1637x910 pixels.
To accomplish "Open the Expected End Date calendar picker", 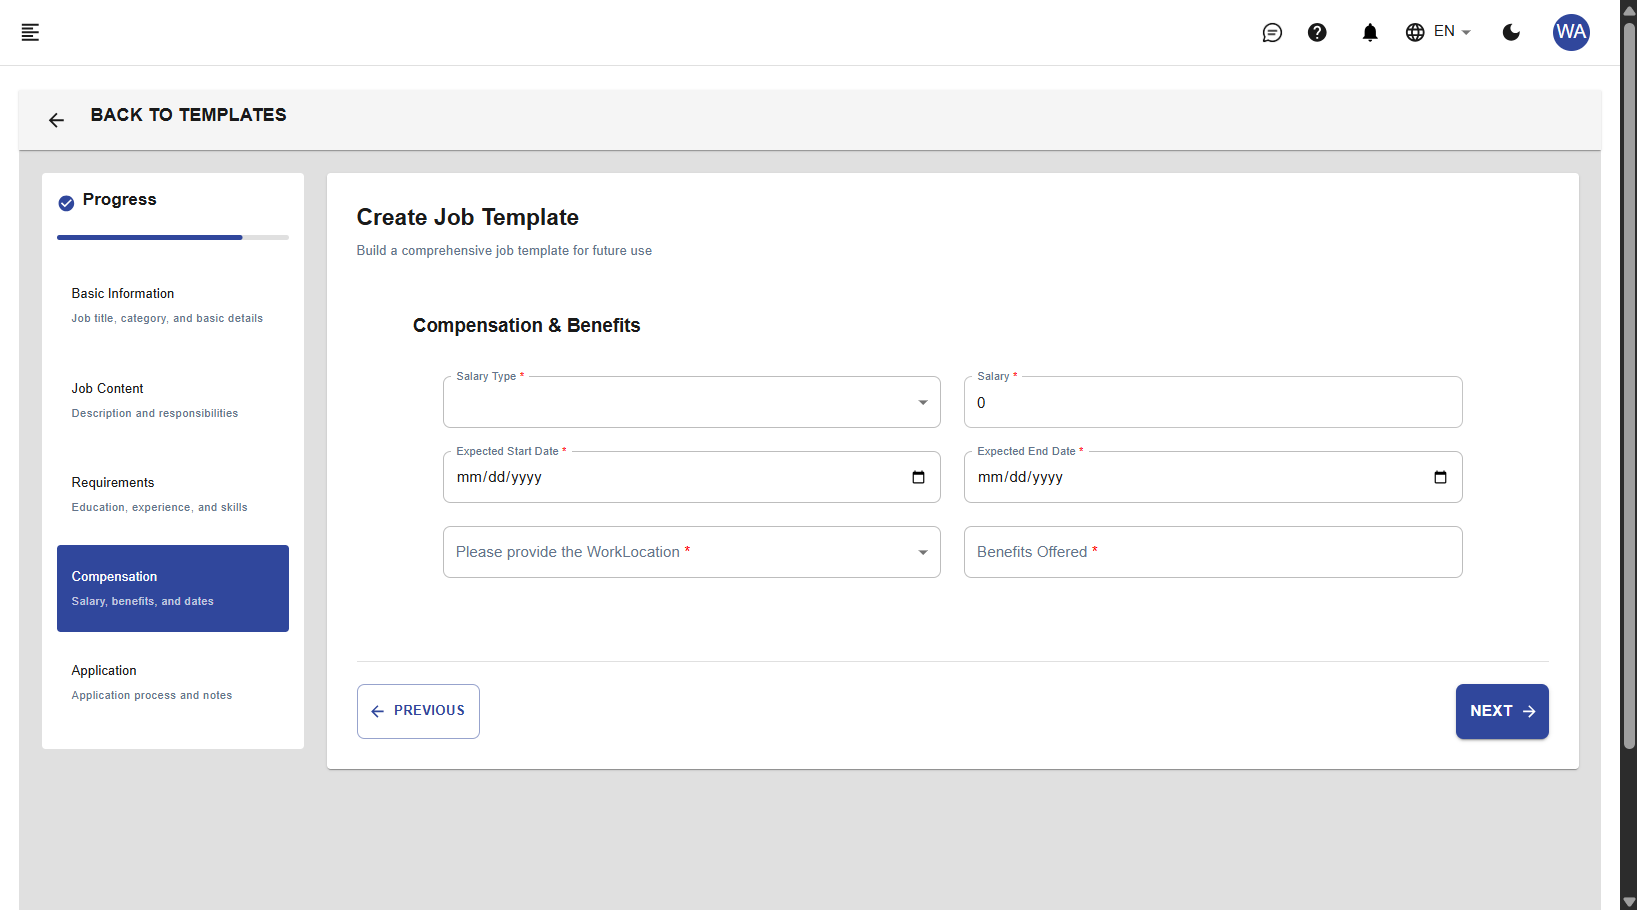I will coord(1440,477).
